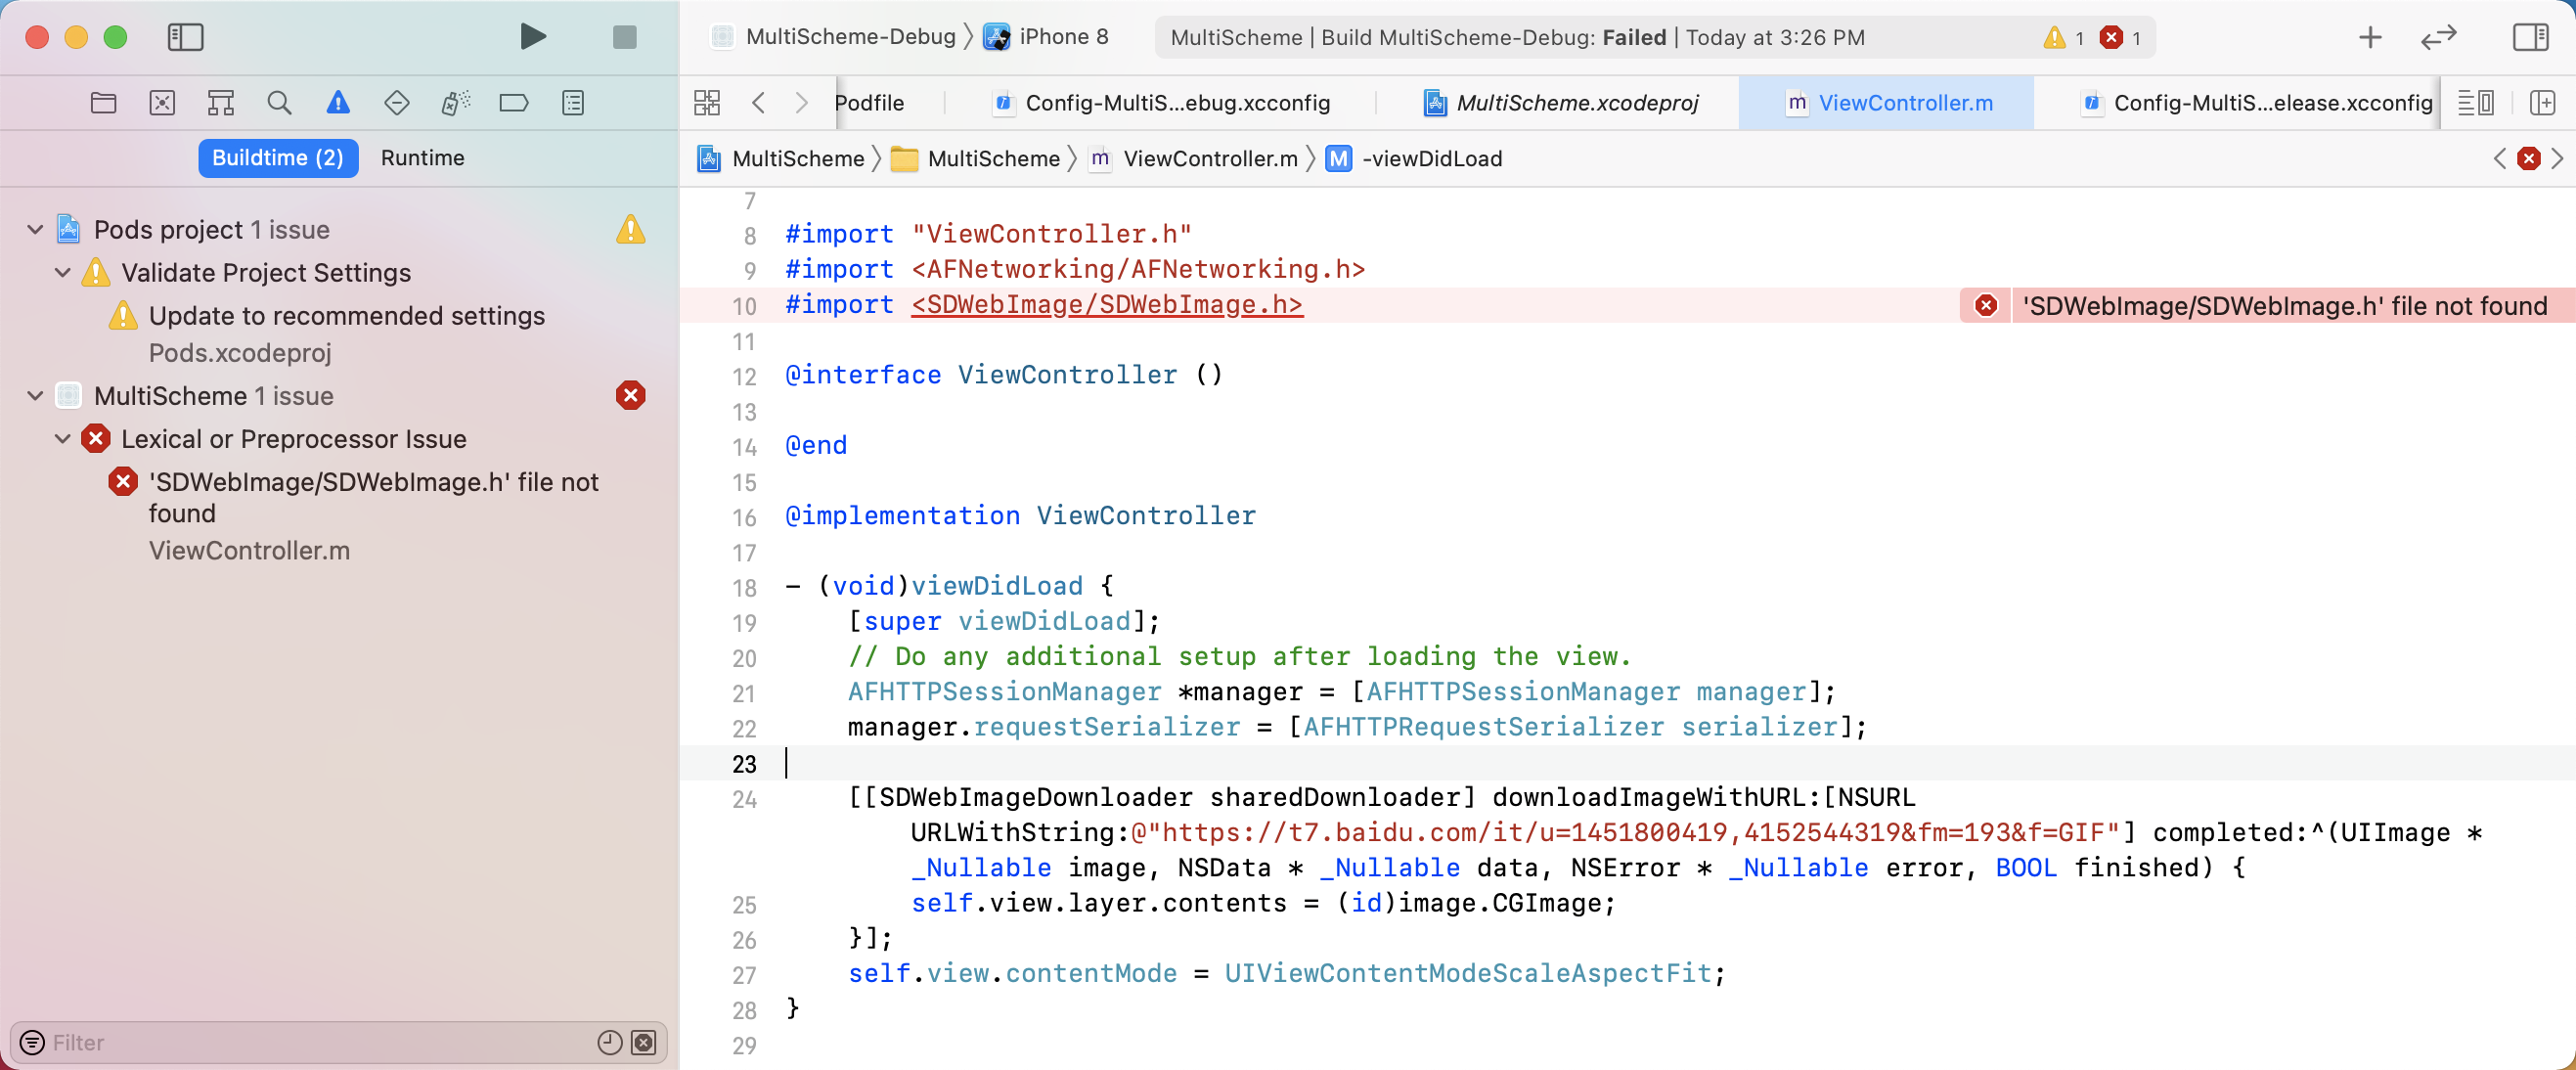Viewport: 2576px width, 1070px height.
Task: Open the Report navigator icon
Action: 572,103
